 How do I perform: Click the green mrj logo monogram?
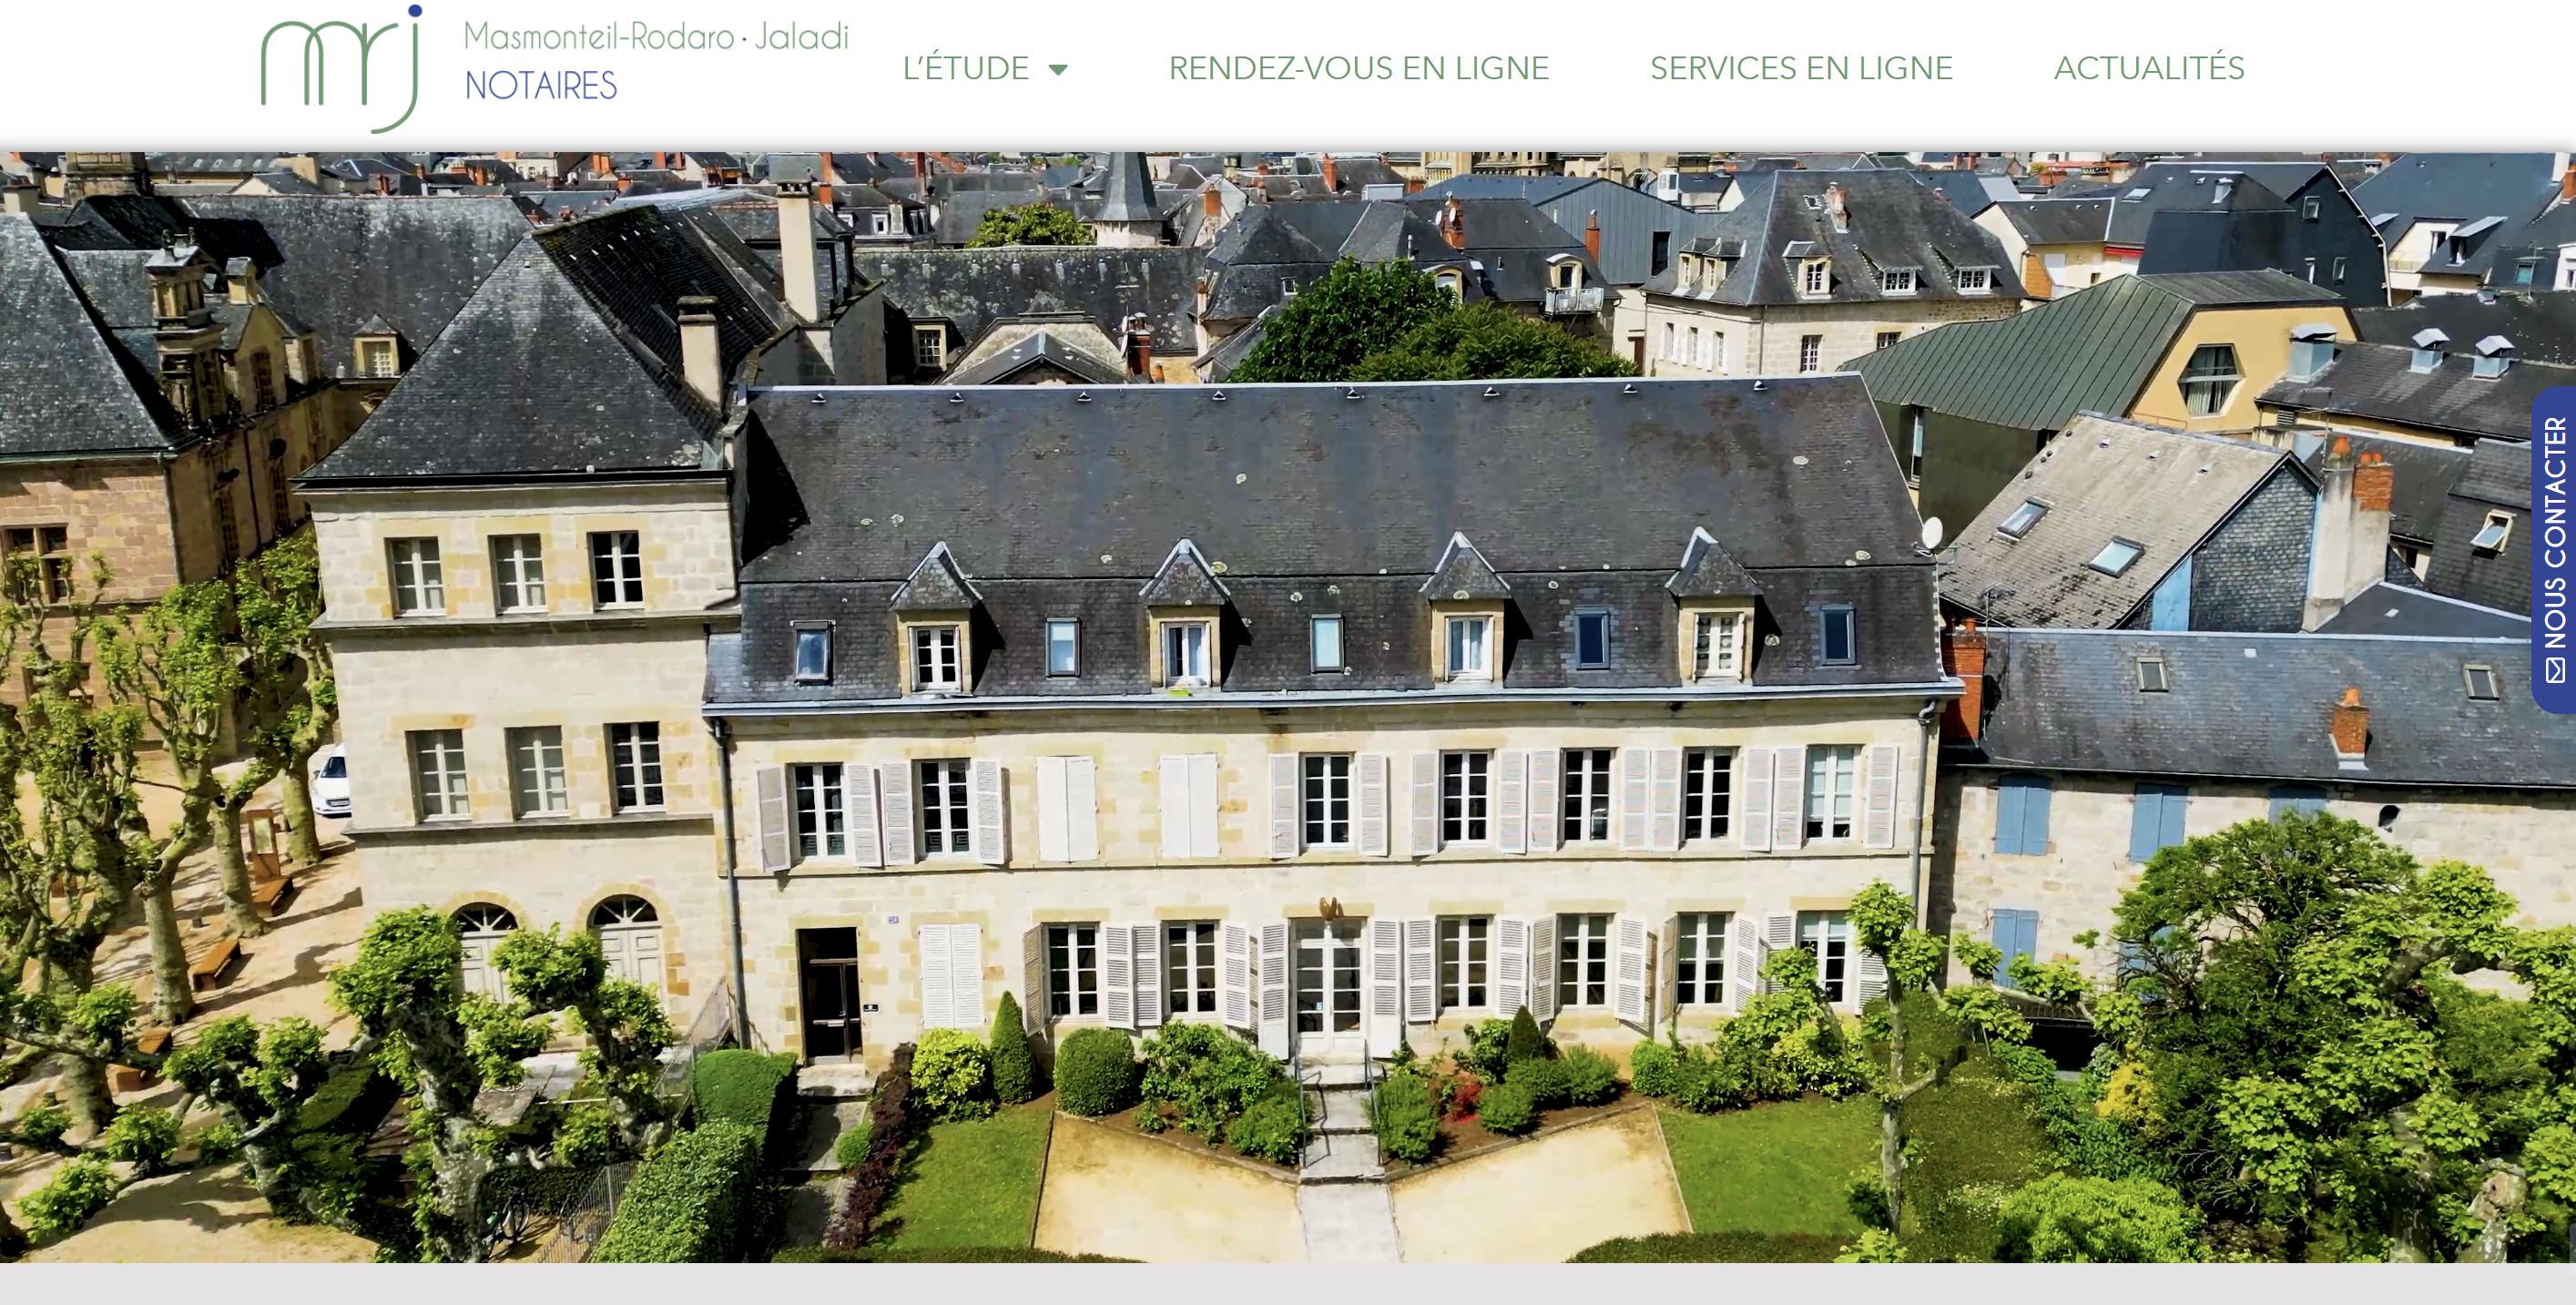(341, 69)
